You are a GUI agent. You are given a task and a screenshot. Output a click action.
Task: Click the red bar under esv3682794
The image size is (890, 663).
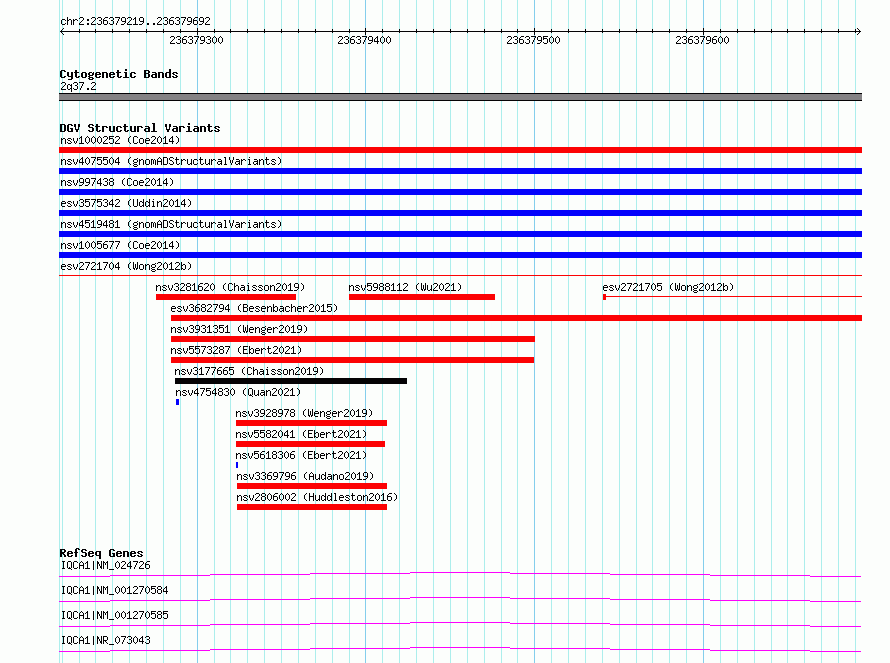pyautogui.click(x=517, y=318)
